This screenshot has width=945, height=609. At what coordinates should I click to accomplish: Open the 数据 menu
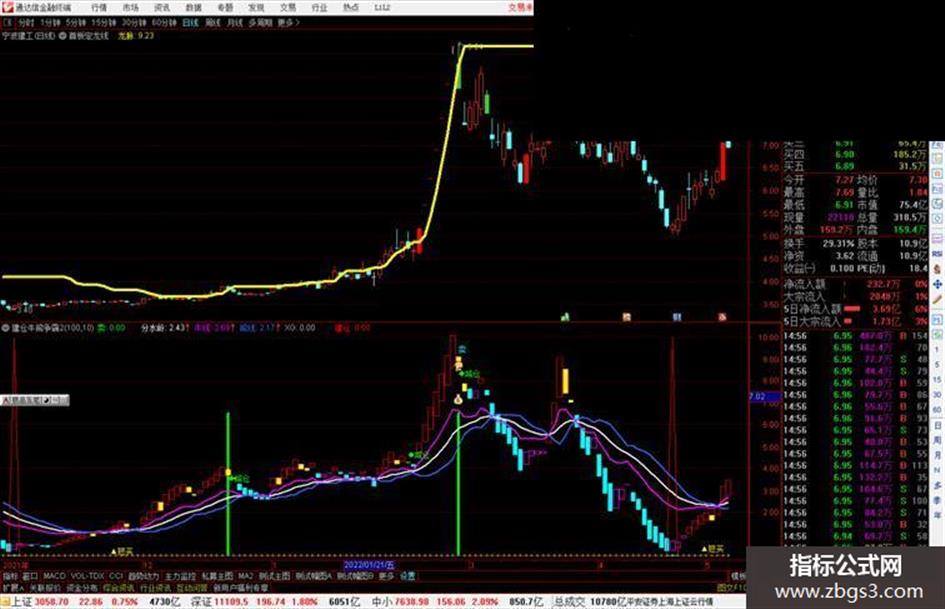193,7
